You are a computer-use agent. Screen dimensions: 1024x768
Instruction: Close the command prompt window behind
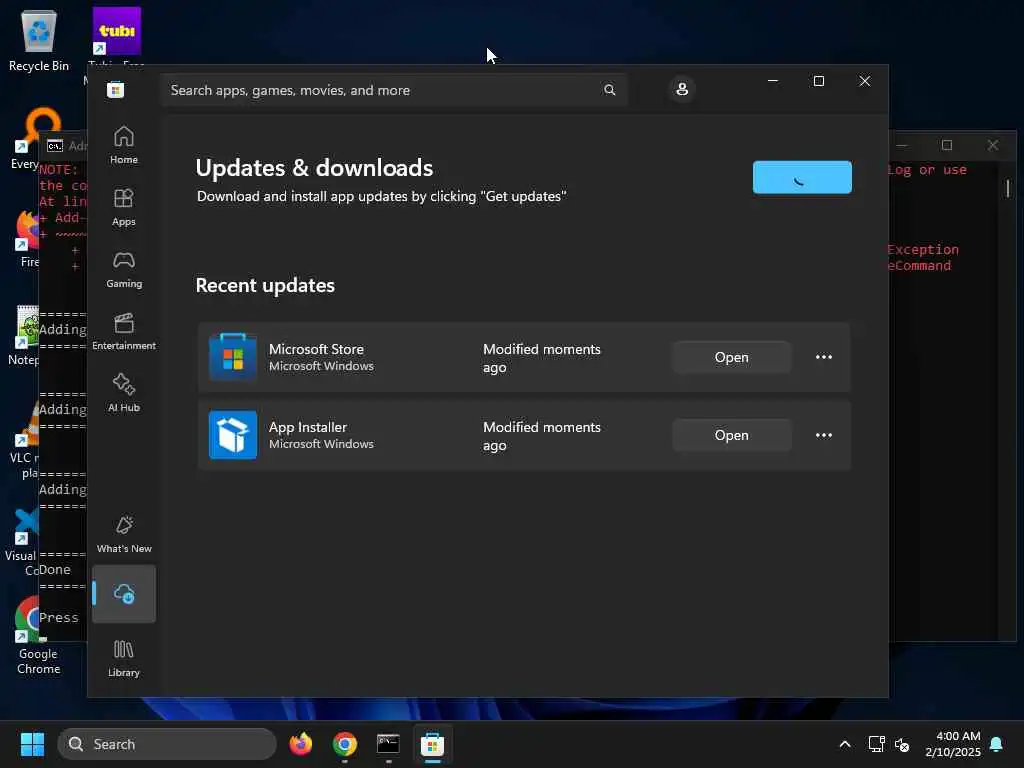click(x=993, y=145)
